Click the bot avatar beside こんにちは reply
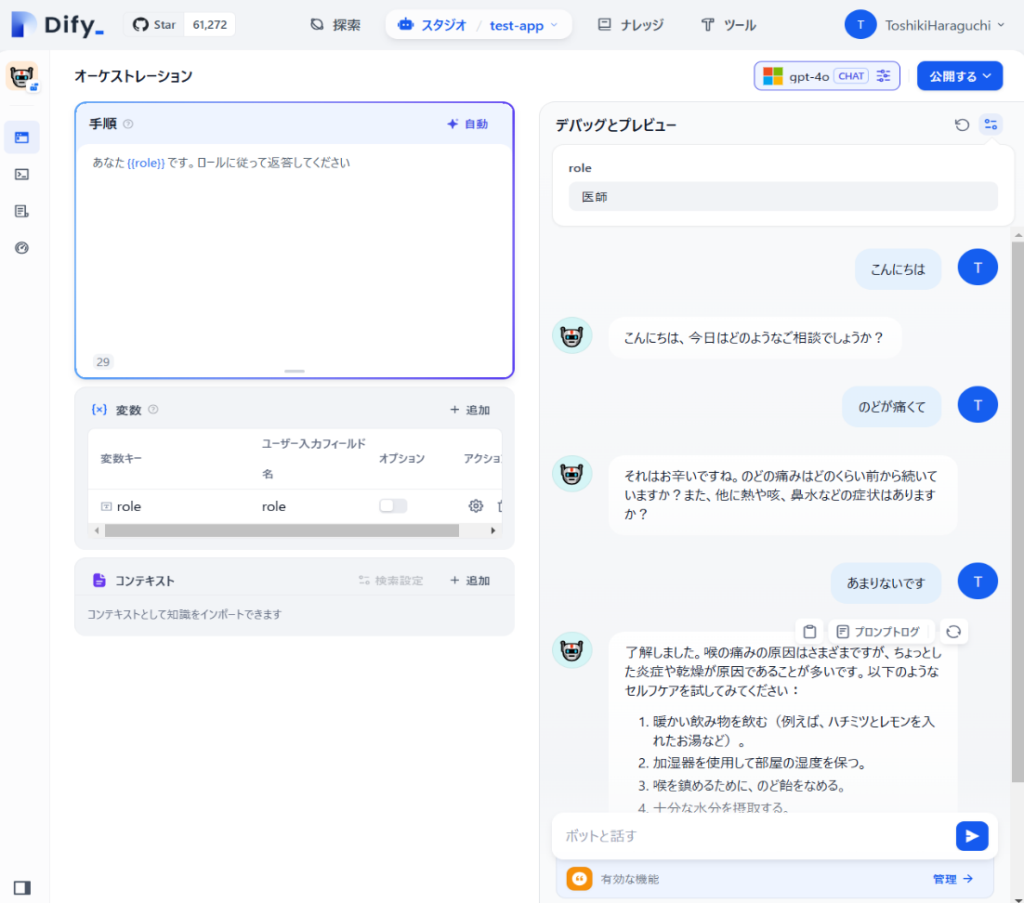 (x=572, y=336)
